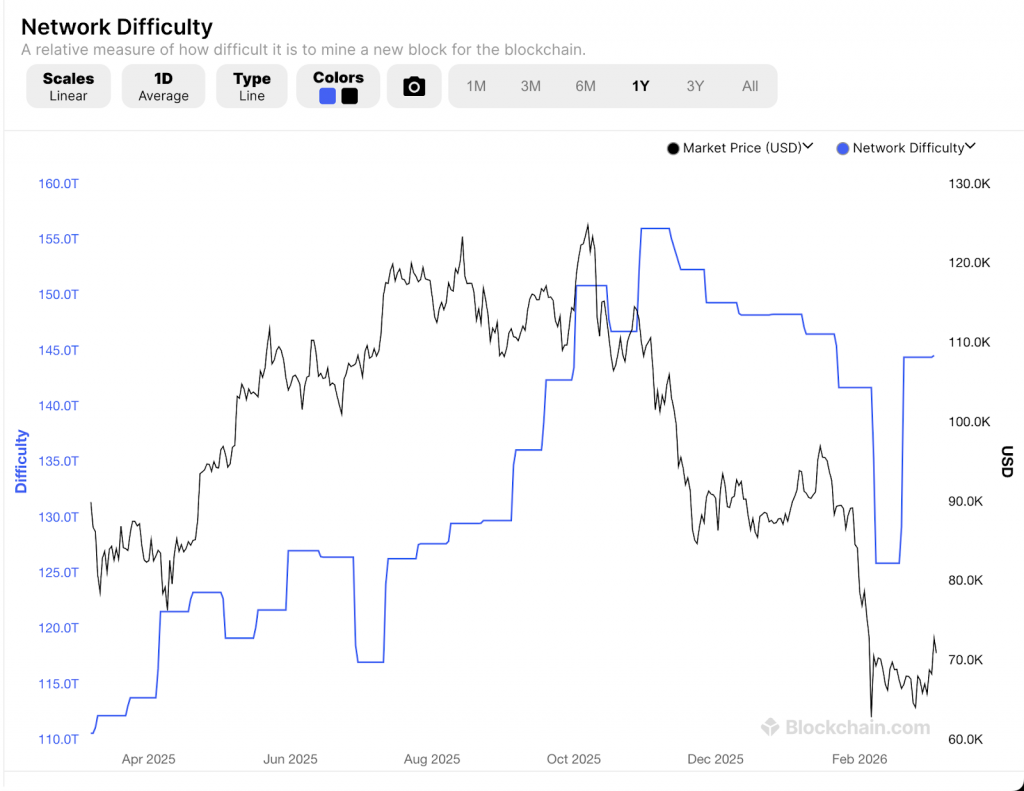Click the Network Difficulty chart title
Screen dimensions: 1024x791
(x=117, y=27)
